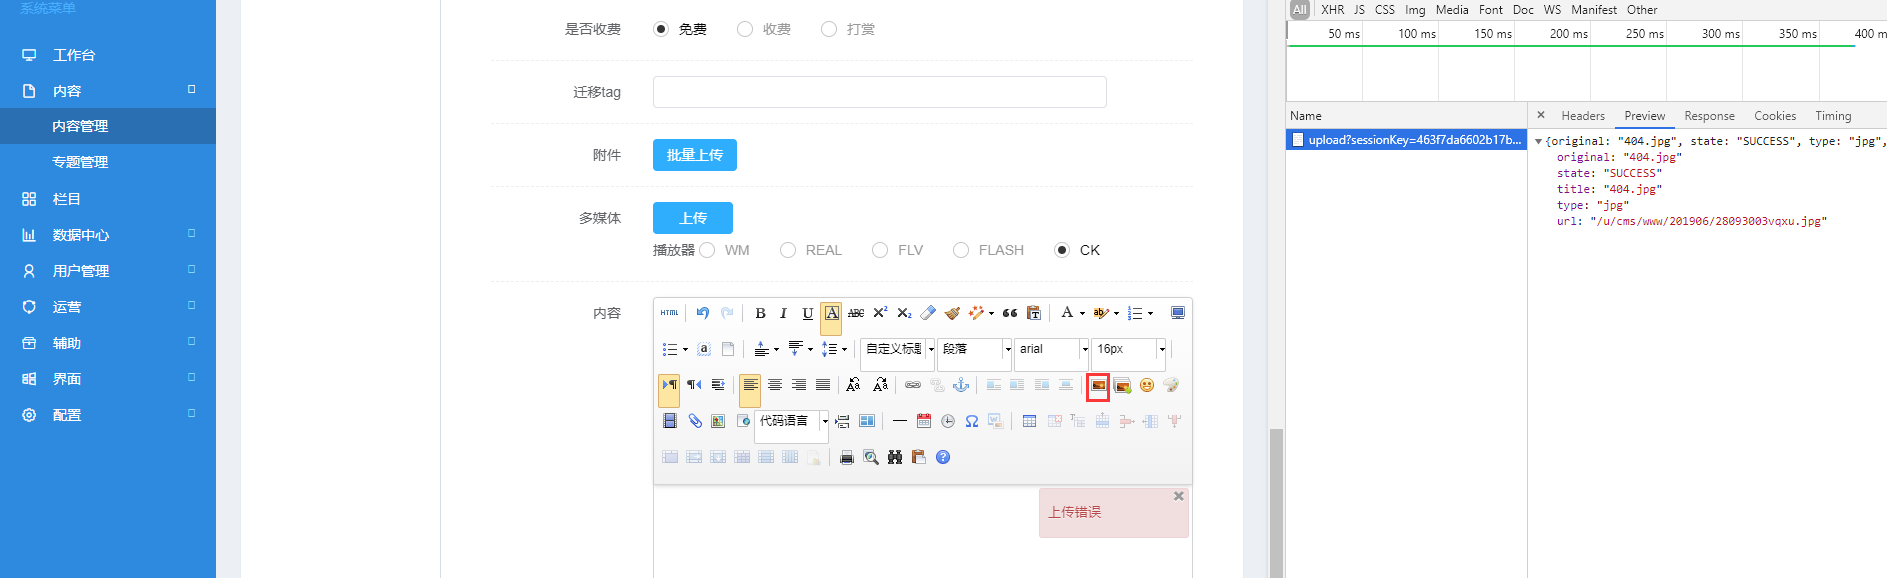Viewport: 1887px width, 578px height.
Task: Clear formatting with eraser icon
Action: (928, 313)
